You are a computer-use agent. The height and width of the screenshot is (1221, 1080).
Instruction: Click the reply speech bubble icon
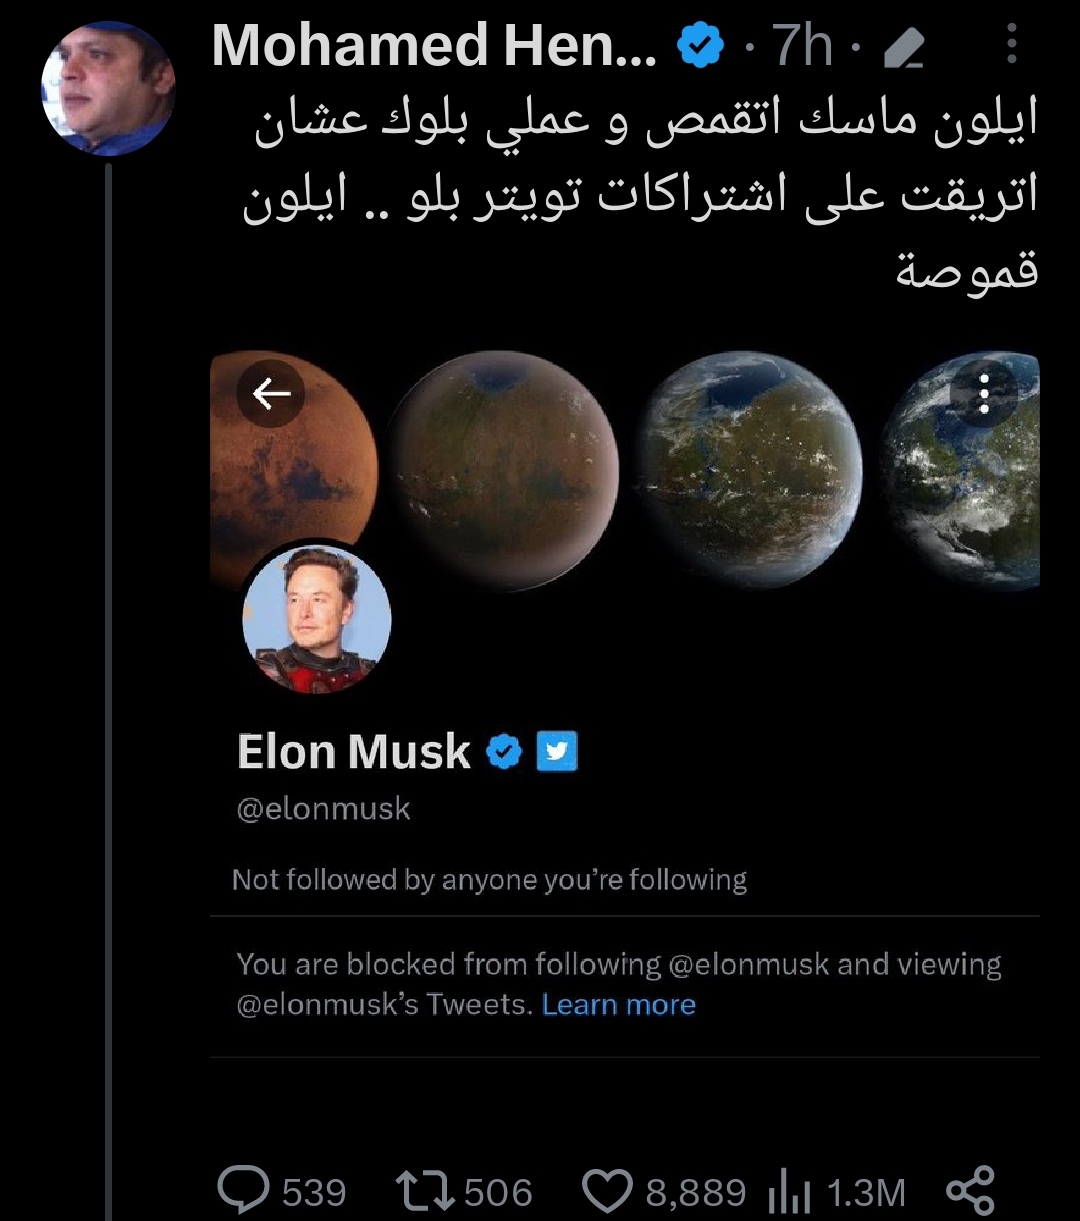click(x=244, y=1191)
